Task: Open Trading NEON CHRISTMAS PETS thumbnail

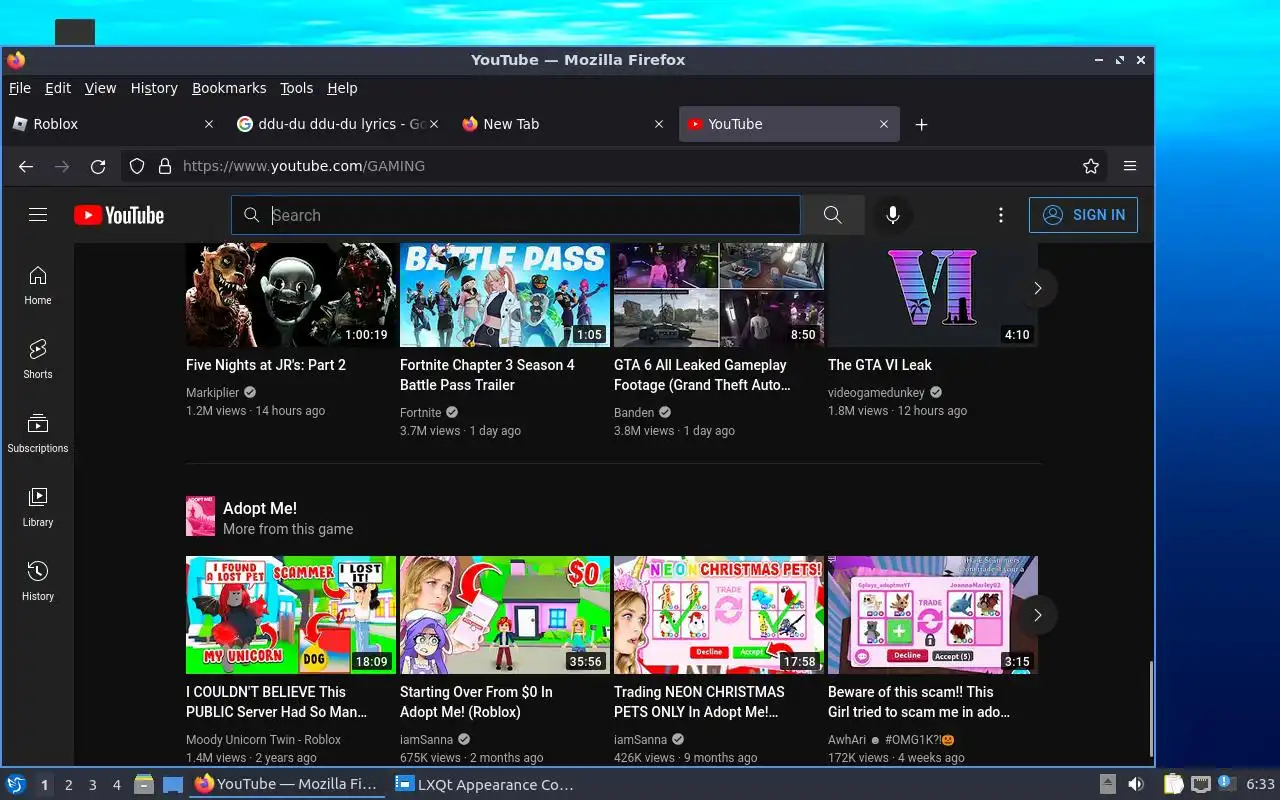Action: point(719,615)
